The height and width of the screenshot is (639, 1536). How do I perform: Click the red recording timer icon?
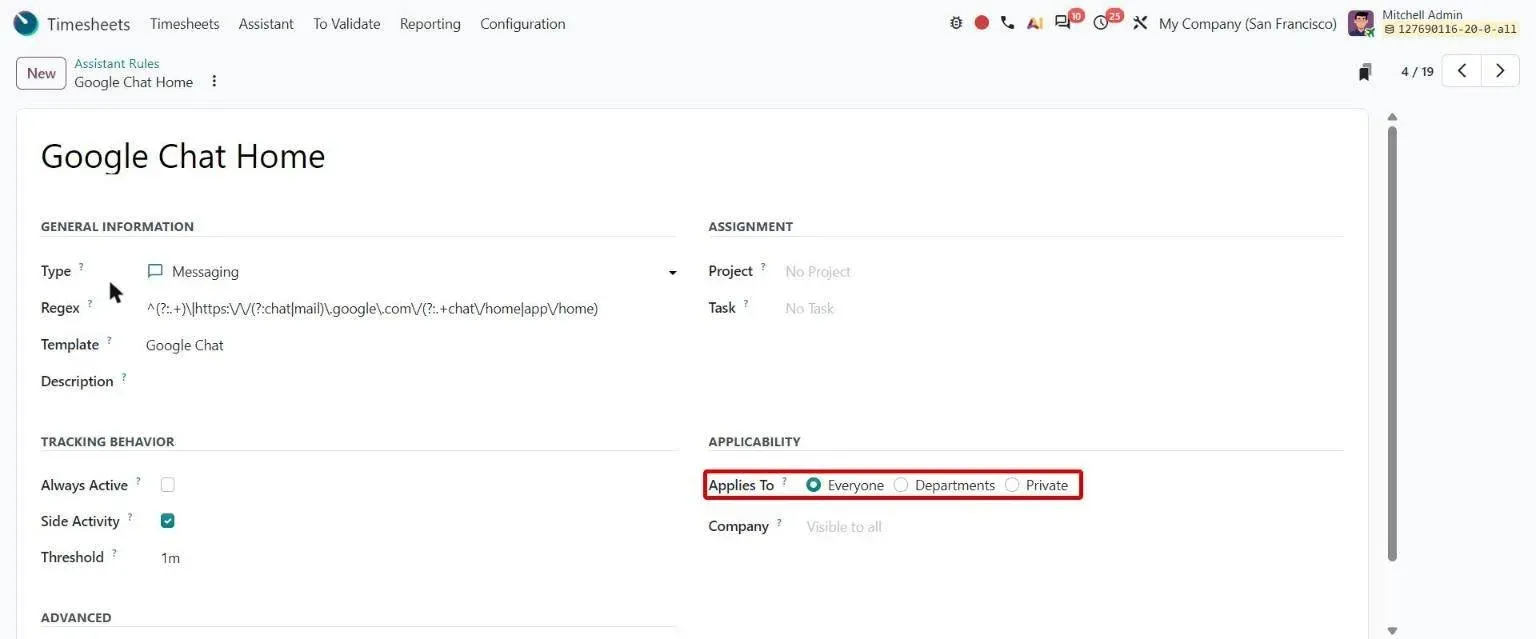pos(982,23)
